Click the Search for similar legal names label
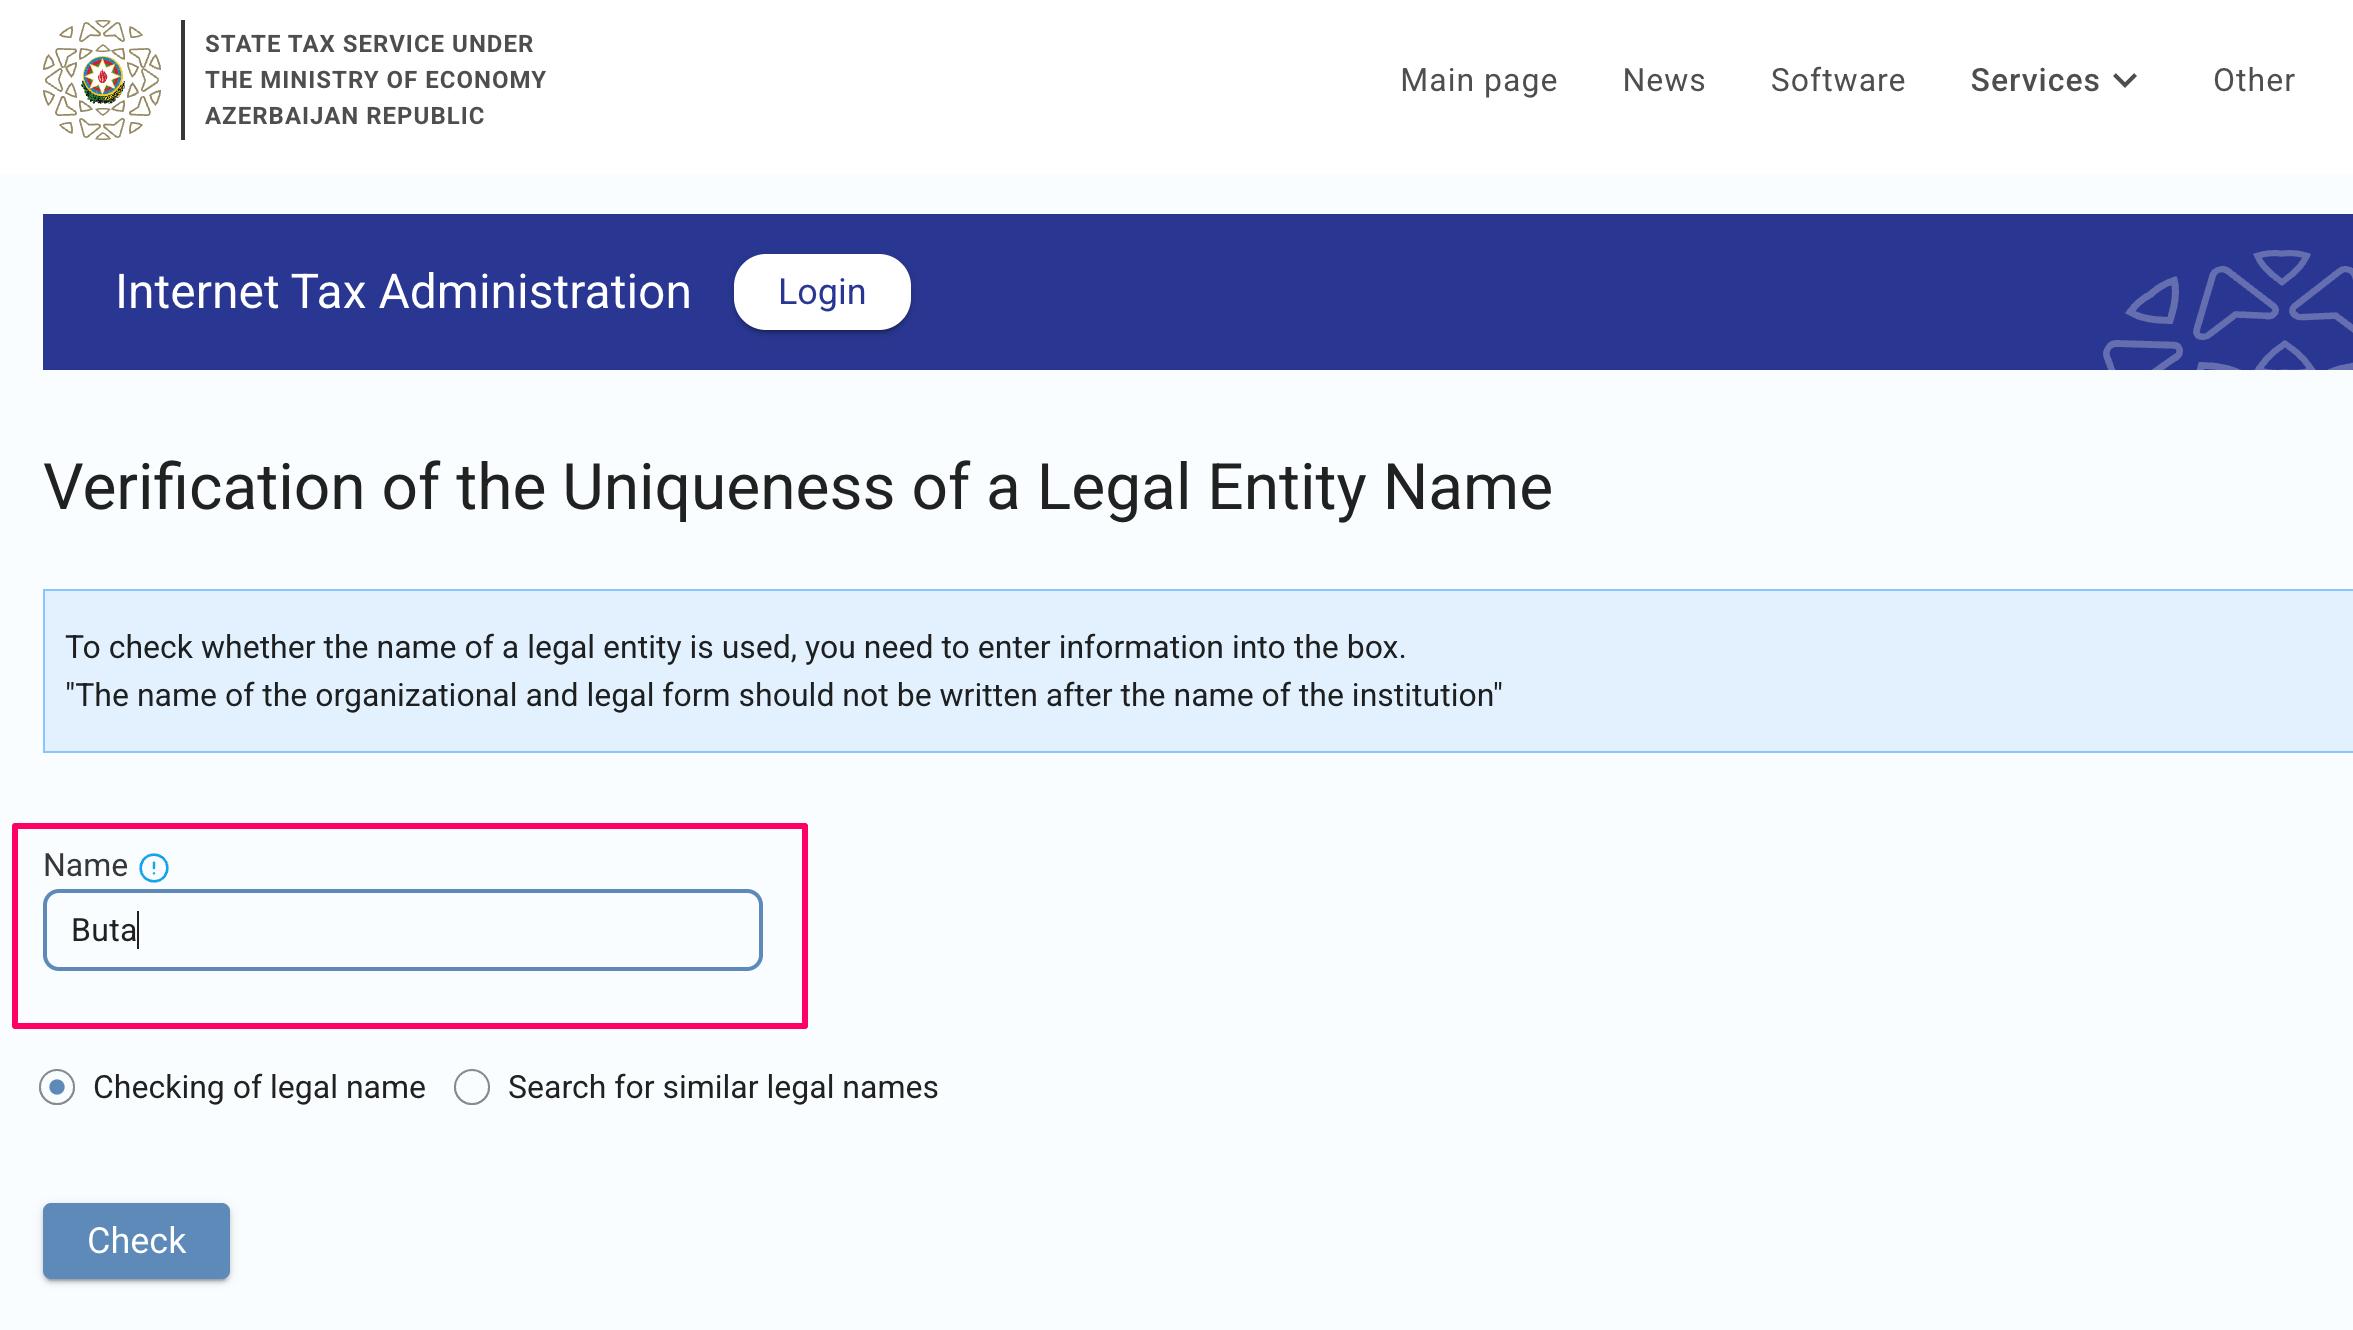2353x1330 pixels. click(x=722, y=1087)
